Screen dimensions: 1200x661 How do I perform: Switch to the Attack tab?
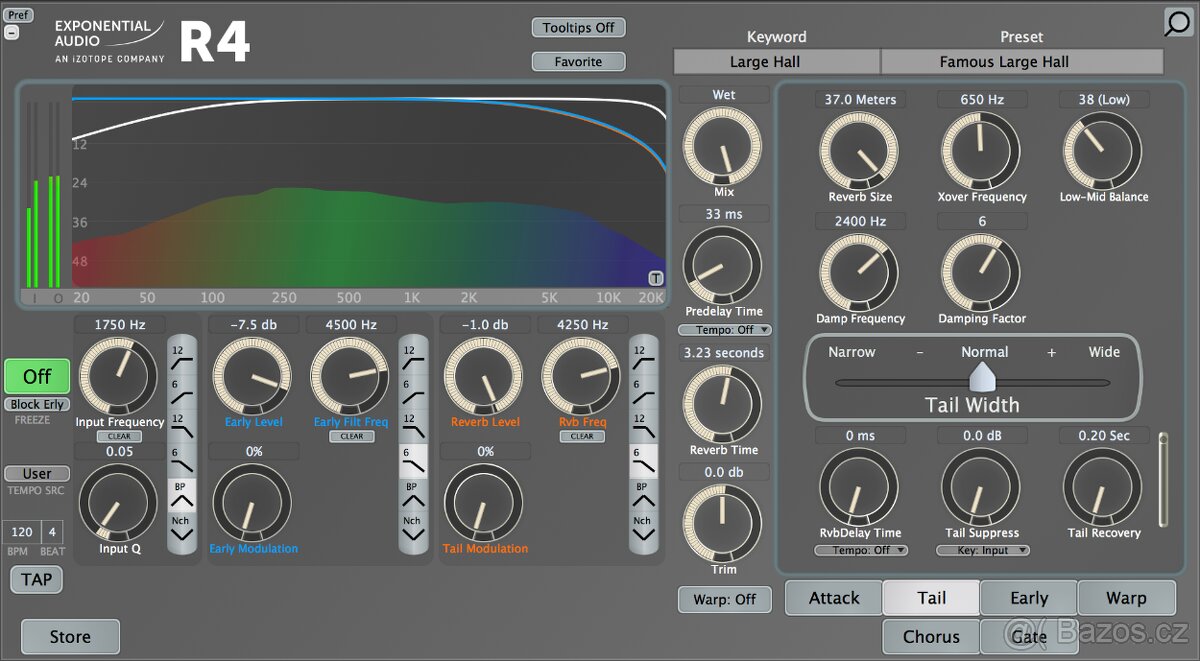[833, 597]
